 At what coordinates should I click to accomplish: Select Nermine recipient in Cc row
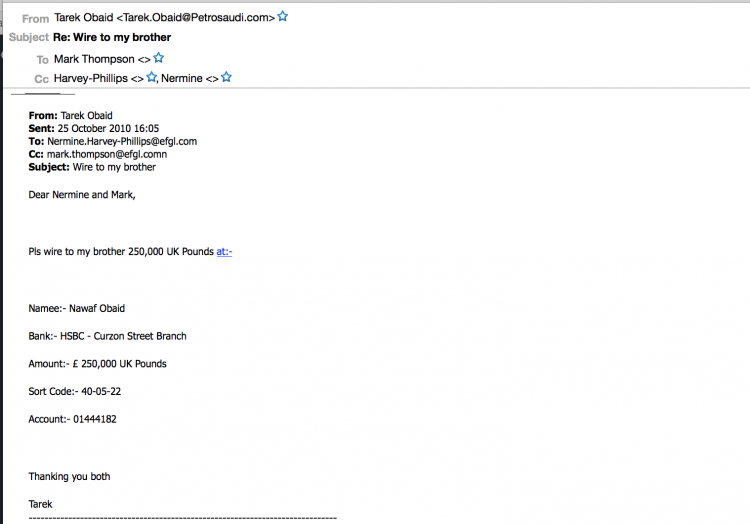pos(182,78)
